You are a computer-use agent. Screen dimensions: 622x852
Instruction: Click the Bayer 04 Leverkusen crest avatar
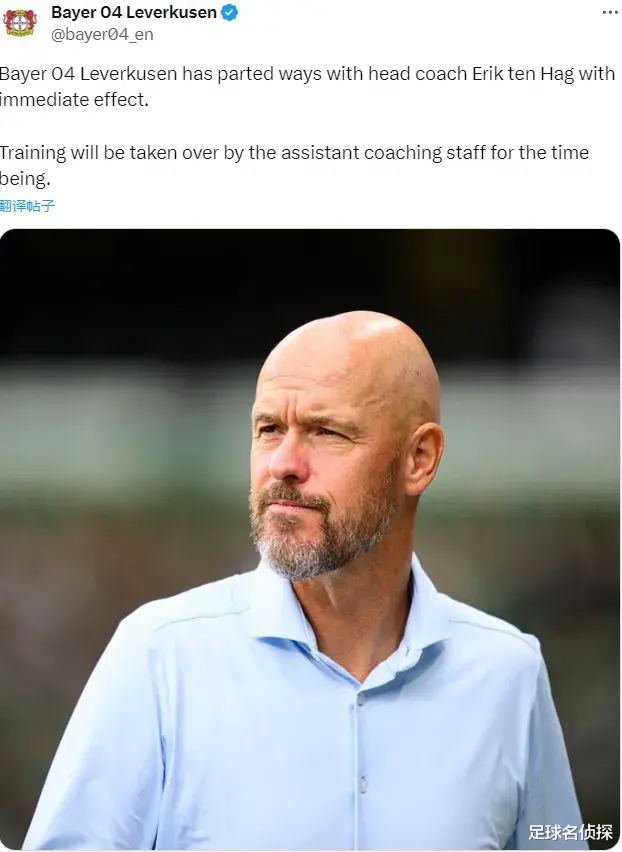coord(20,22)
